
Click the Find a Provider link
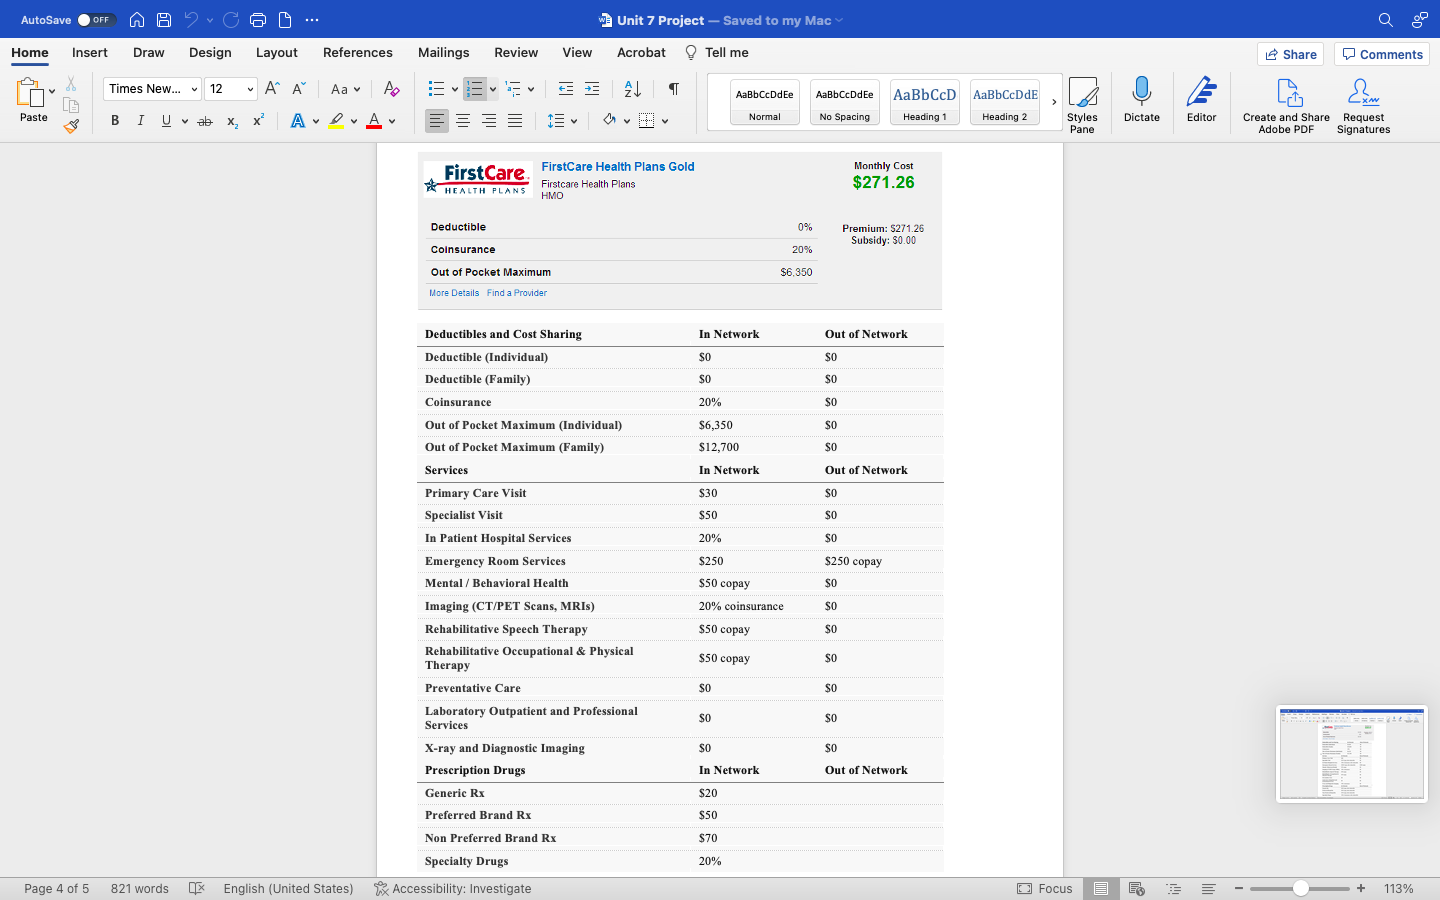coord(517,293)
